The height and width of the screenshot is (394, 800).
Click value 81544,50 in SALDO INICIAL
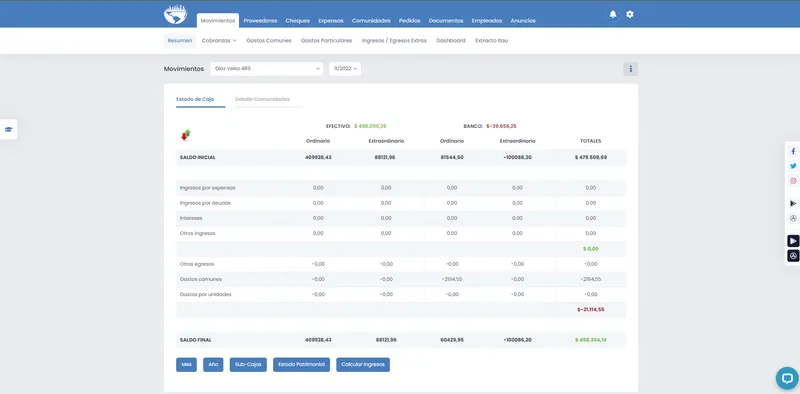[x=452, y=158]
